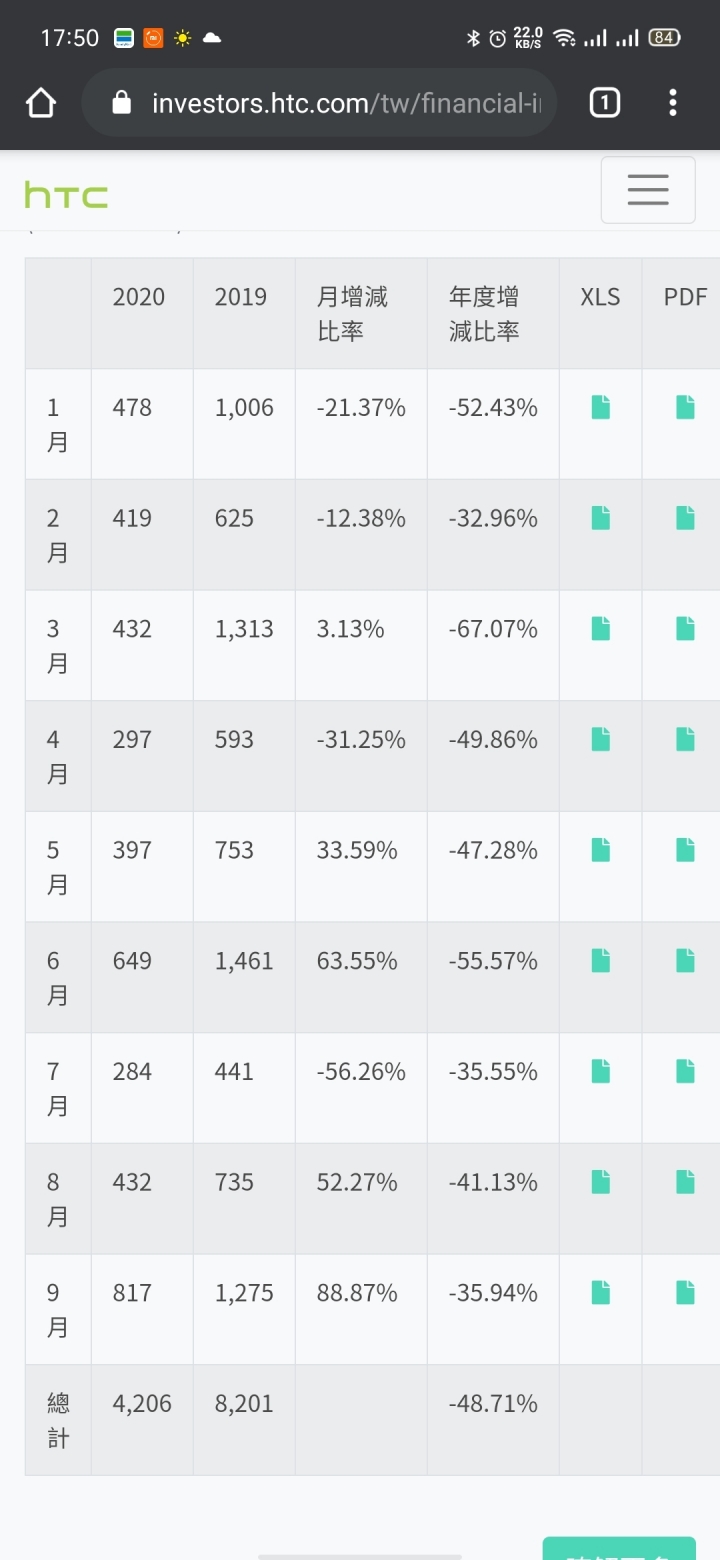Image resolution: width=720 pixels, height=1560 pixels.
Task: Open the tab switcher
Action: point(604,102)
